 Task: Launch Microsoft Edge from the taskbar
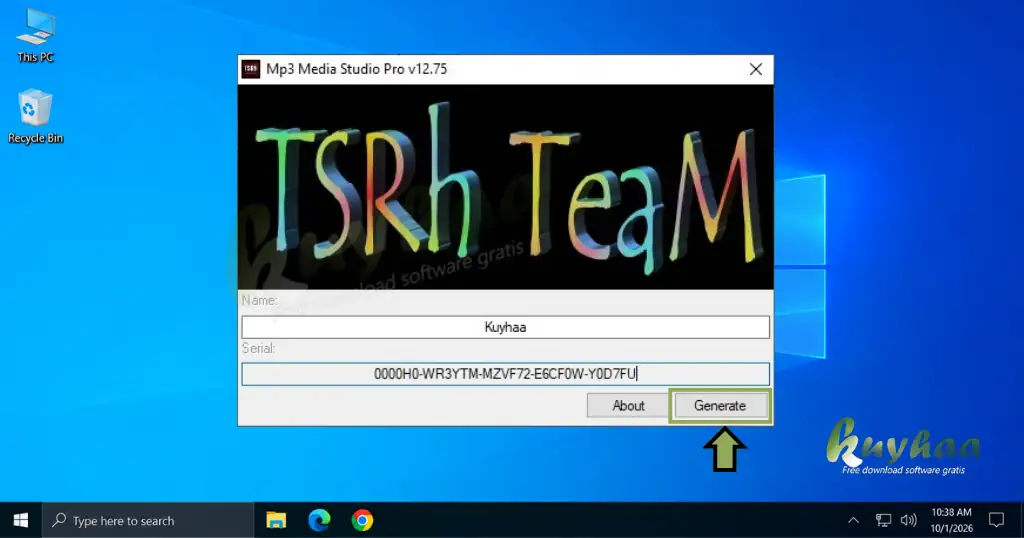[x=319, y=520]
